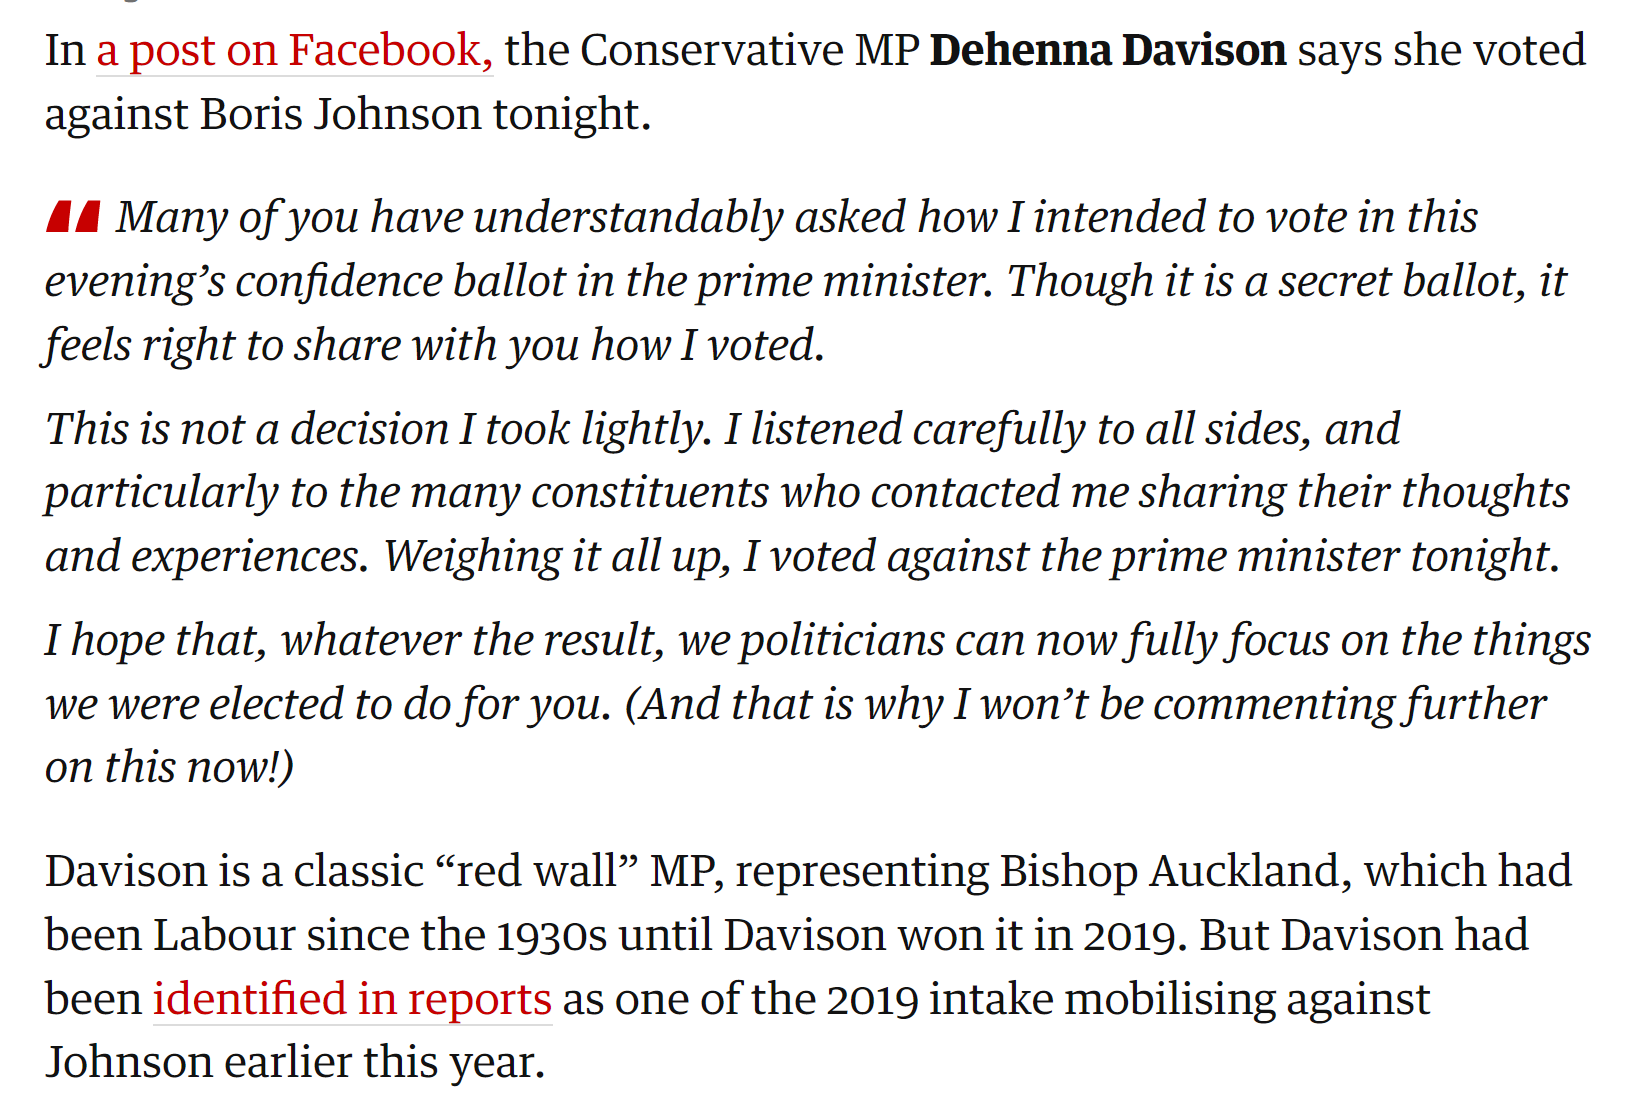
Task: Click the phrase 'red wall' in last paragraph
Action: tap(536, 871)
